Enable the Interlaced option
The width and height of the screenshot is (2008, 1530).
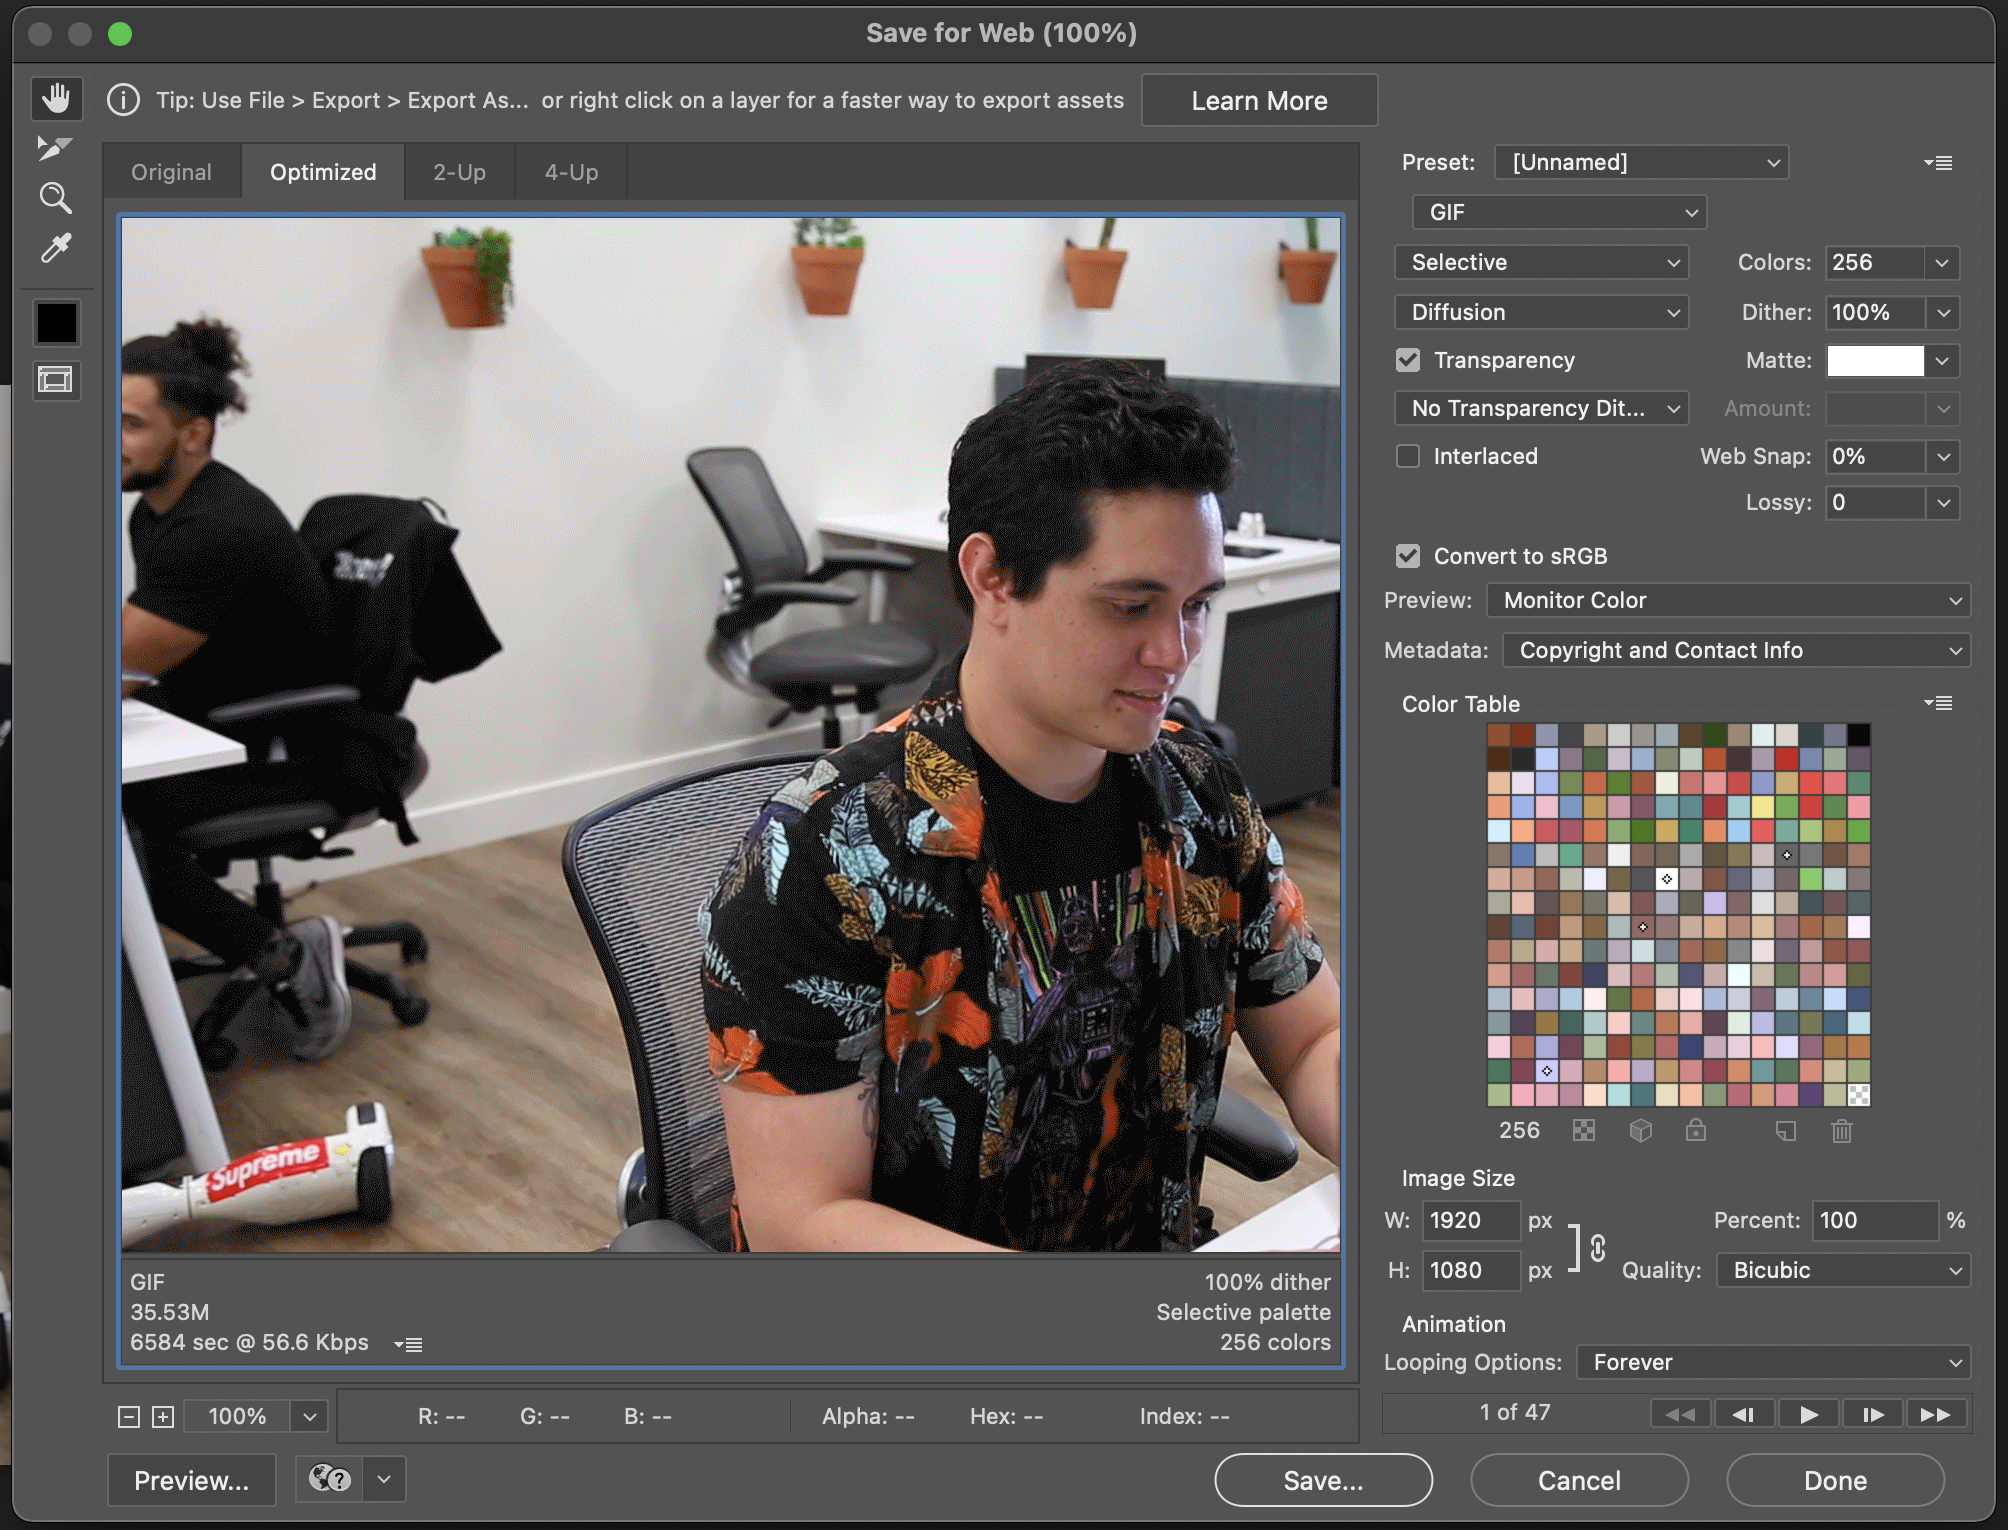(x=1408, y=456)
